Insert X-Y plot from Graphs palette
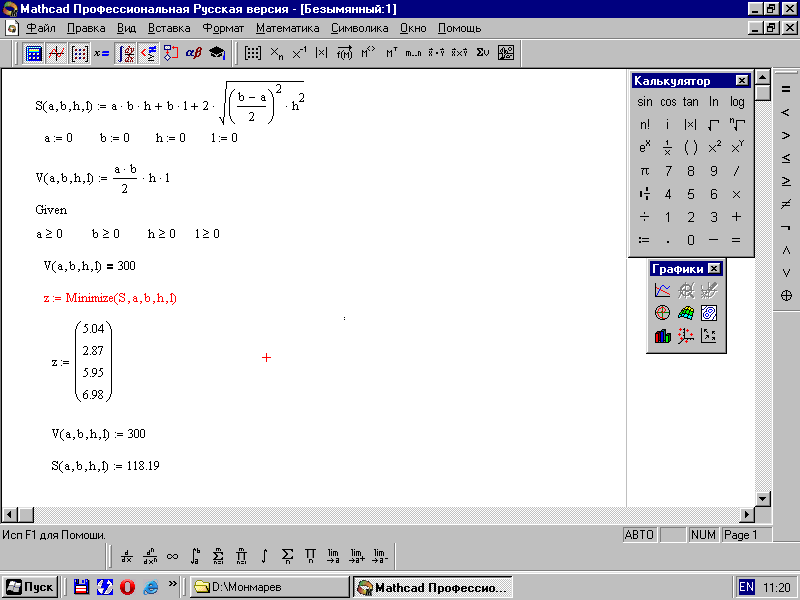 (x=662, y=290)
